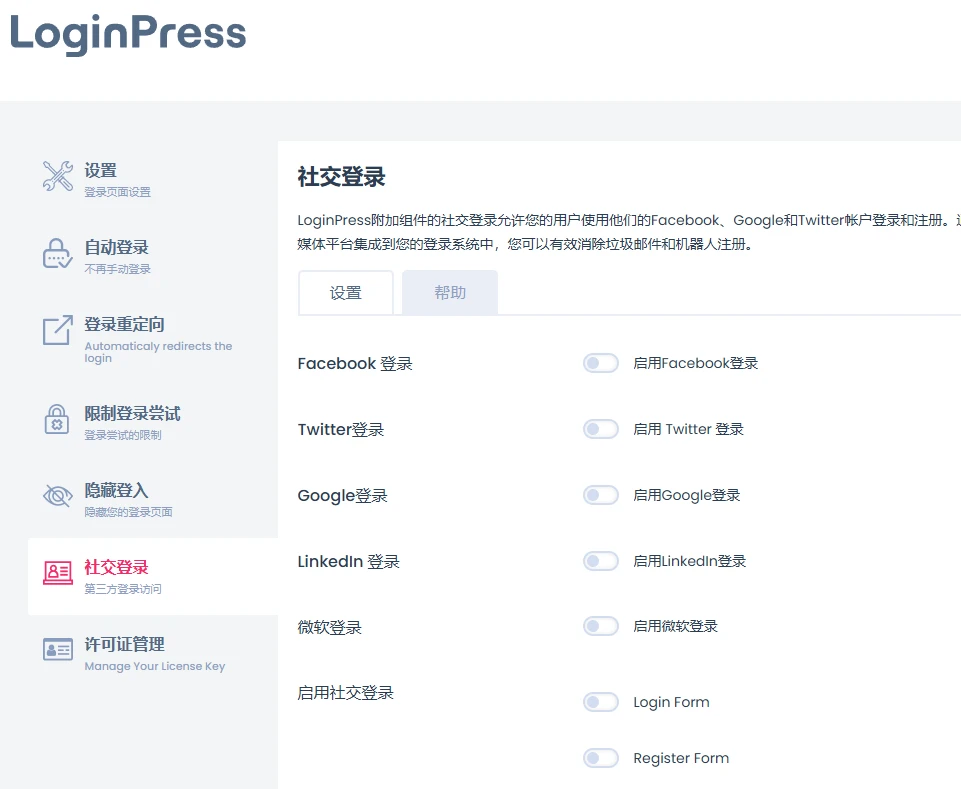Toggle 启用 Twitter 登录 on
Screen dimensions: 961x789
click(600, 429)
